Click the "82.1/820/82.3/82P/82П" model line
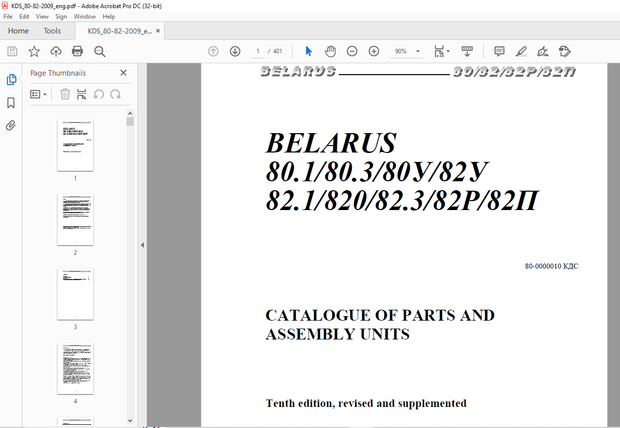Viewport: 620px width, 428px height. click(402, 201)
